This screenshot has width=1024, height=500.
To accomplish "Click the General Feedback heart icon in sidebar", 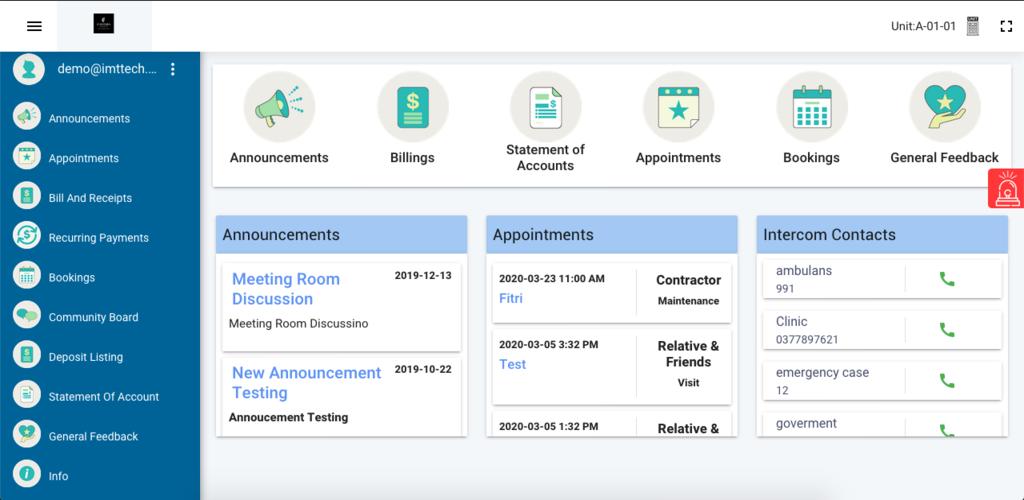I will [27, 434].
